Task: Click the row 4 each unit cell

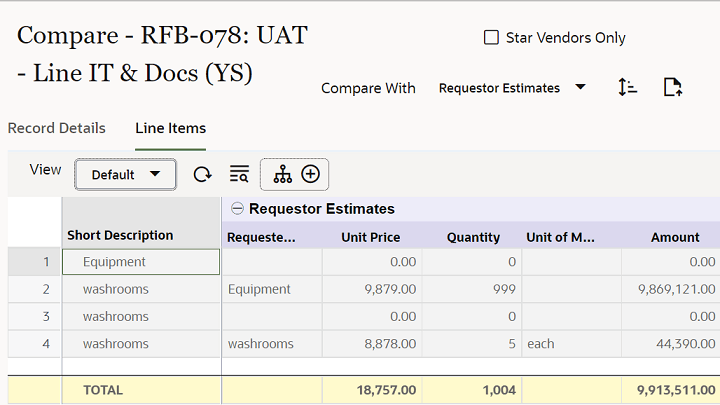Action: tap(570, 344)
